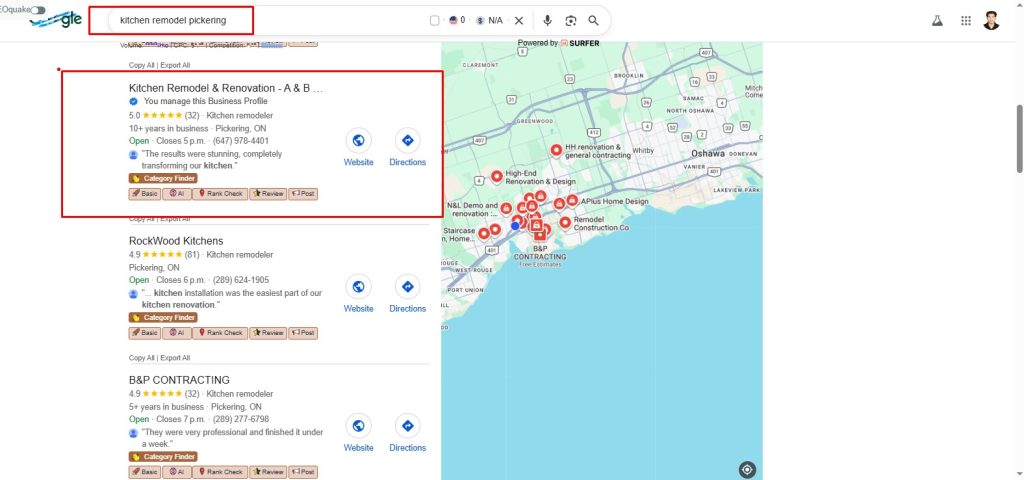Open Kitchen Remodel & Renovation - A & B listing title
Viewport: 1024px width, 480px height.
pyautogui.click(x=226, y=88)
